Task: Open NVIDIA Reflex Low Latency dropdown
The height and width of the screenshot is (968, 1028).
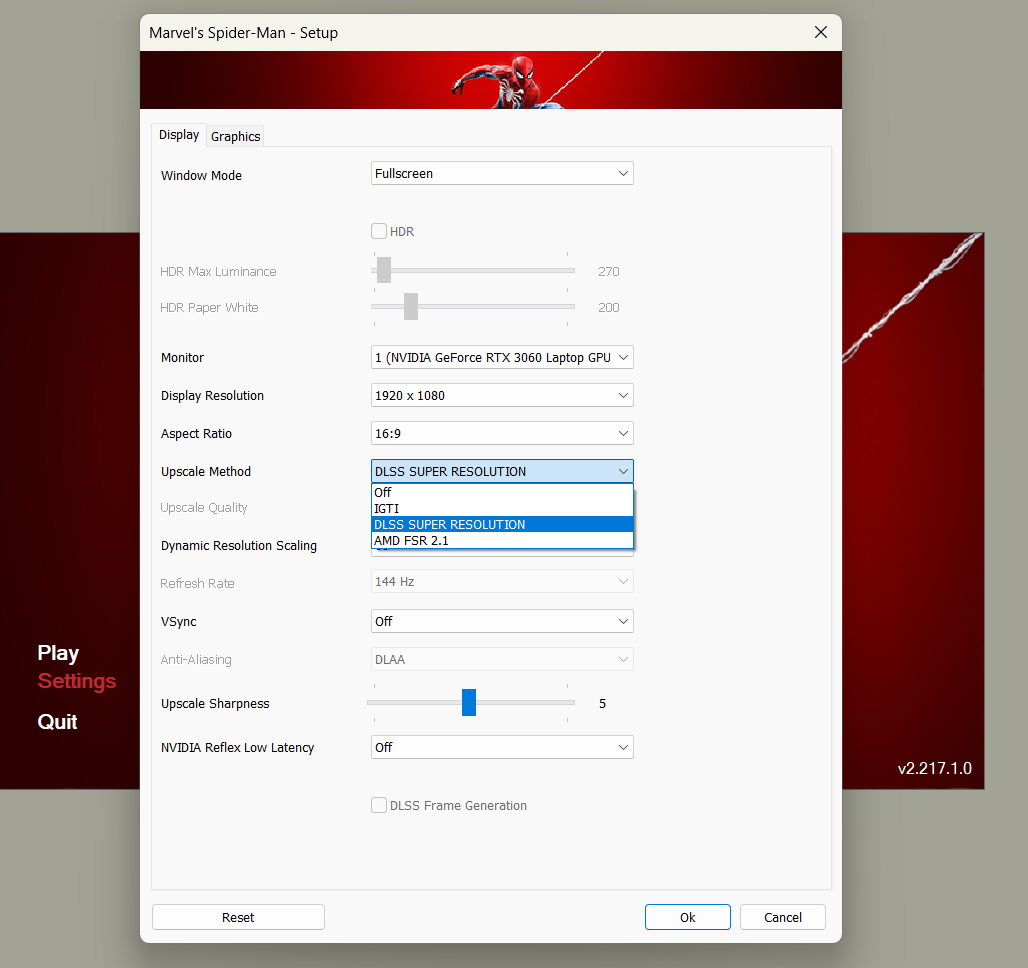Action: (502, 747)
